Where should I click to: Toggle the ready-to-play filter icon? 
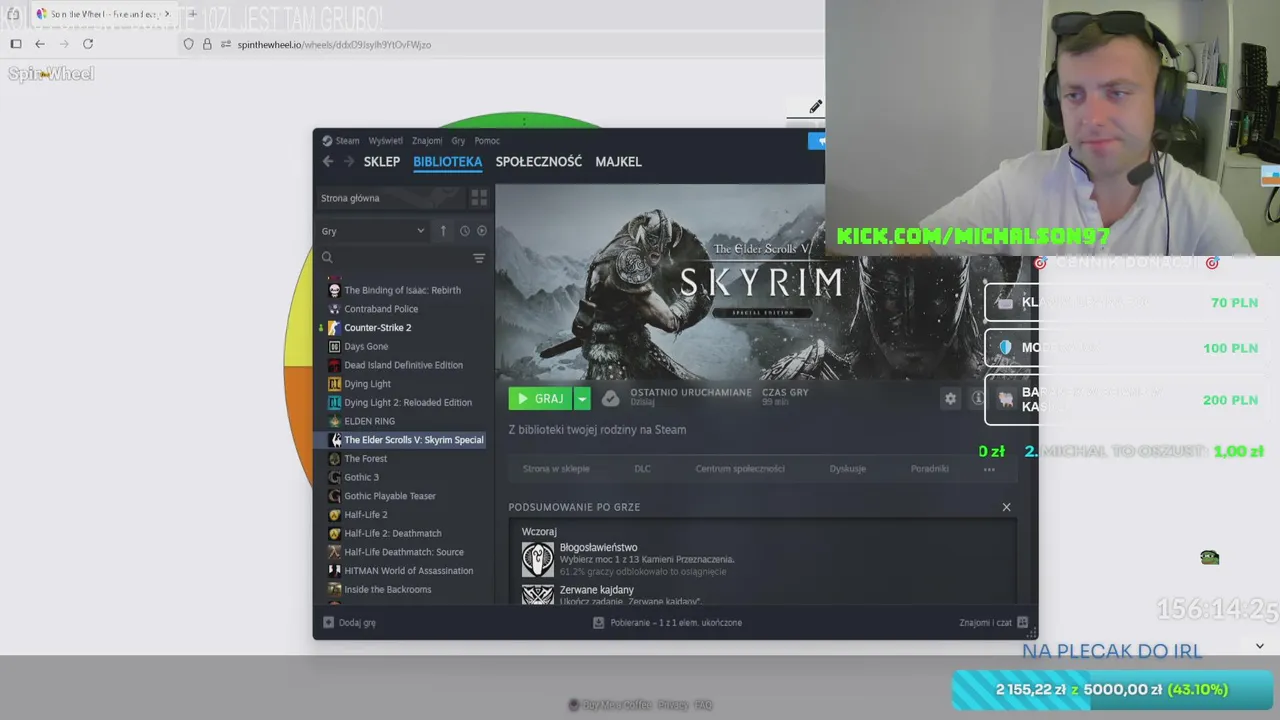tap(482, 231)
